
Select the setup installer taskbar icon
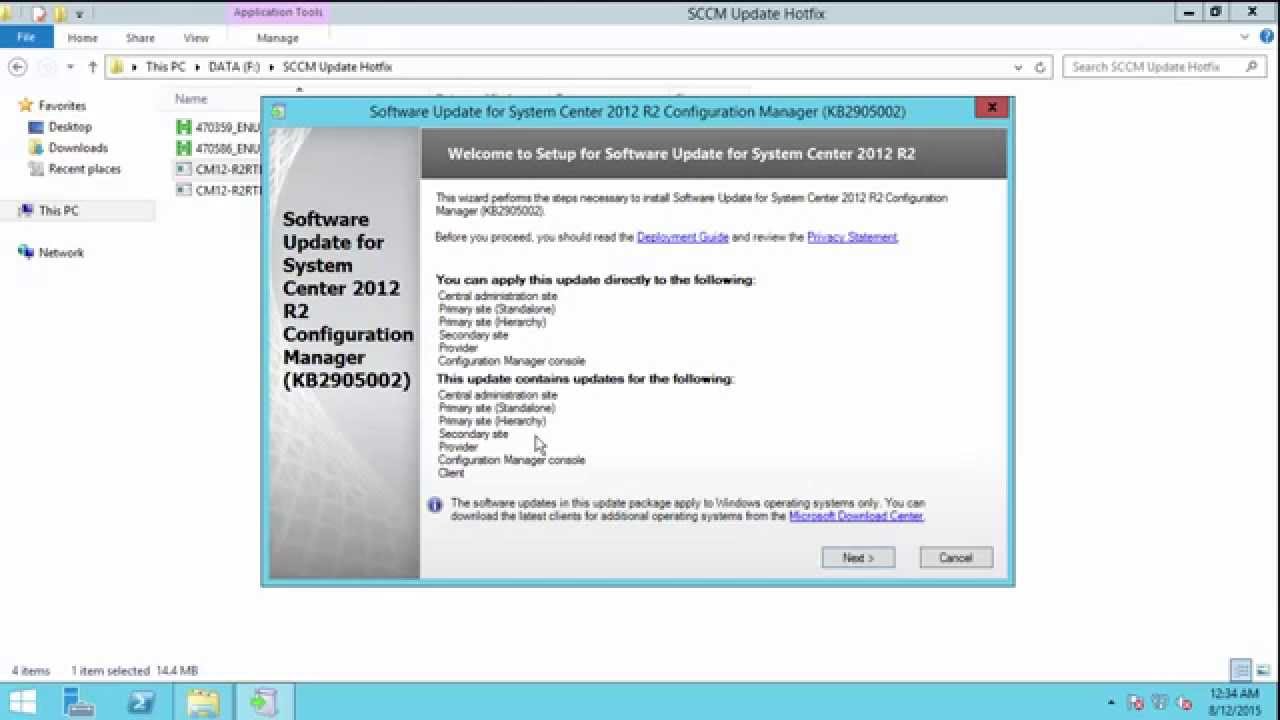pyautogui.click(x=265, y=702)
